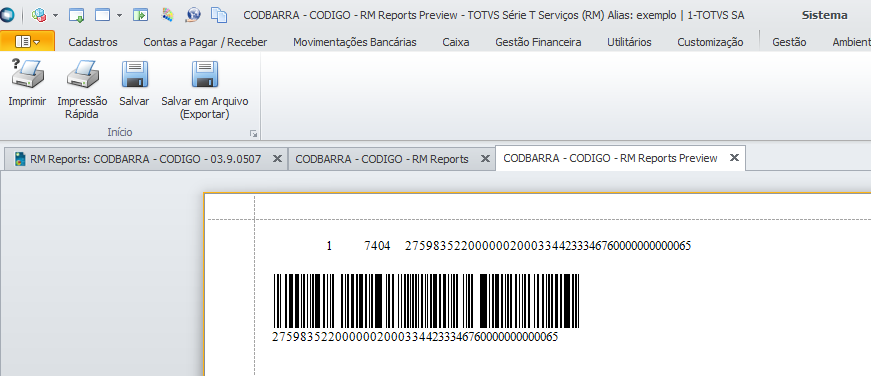
Task: Open the orange application menu button
Action: [27, 41]
